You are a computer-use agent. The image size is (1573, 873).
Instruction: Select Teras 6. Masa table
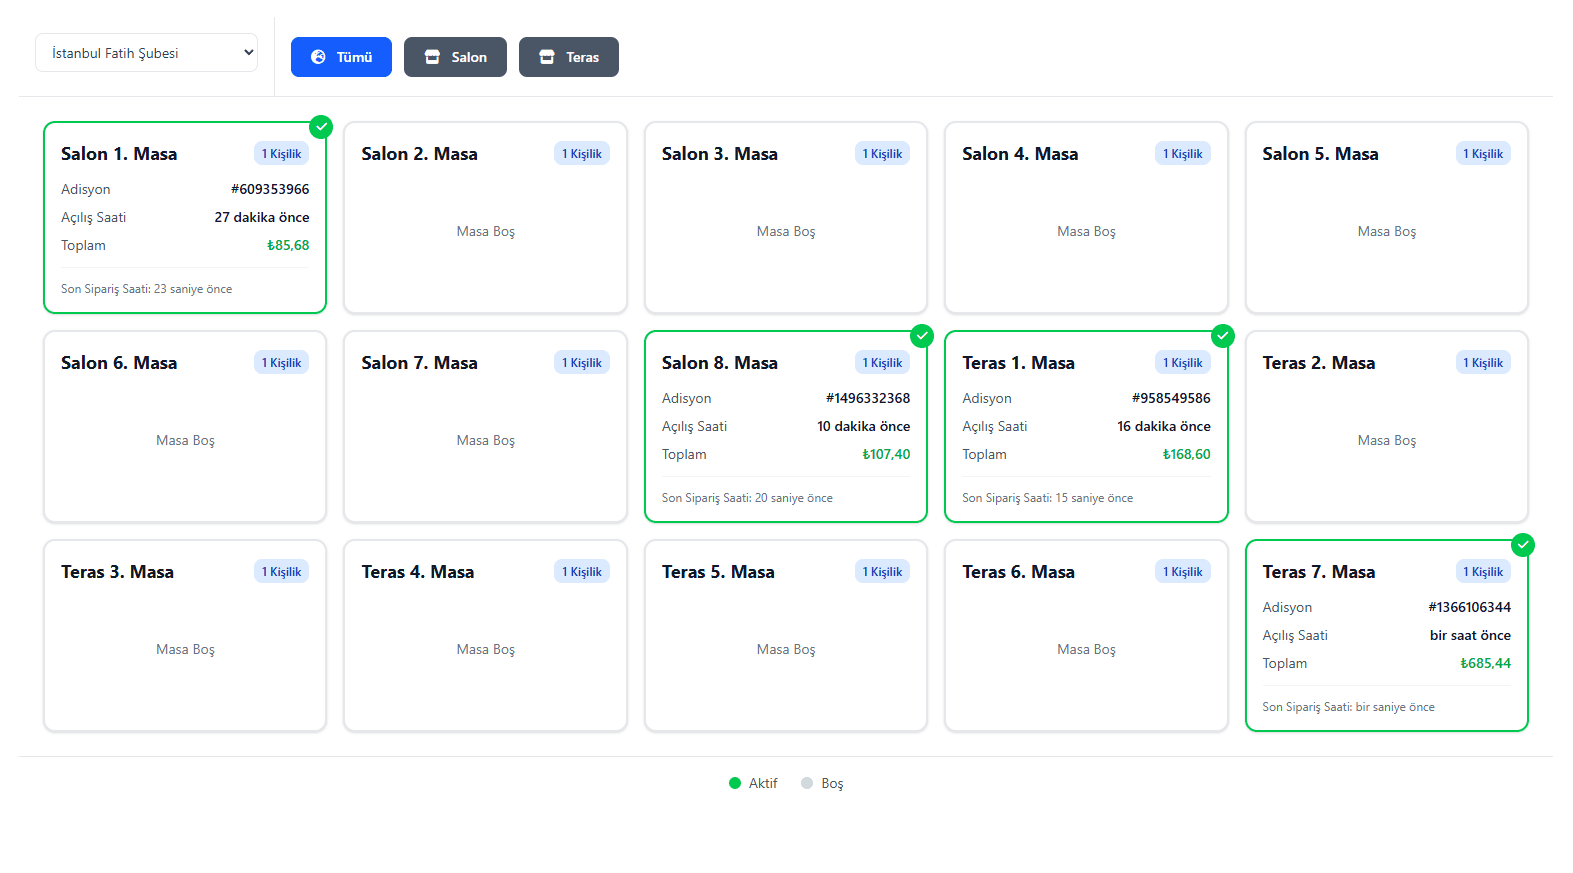coord(1086,636)
